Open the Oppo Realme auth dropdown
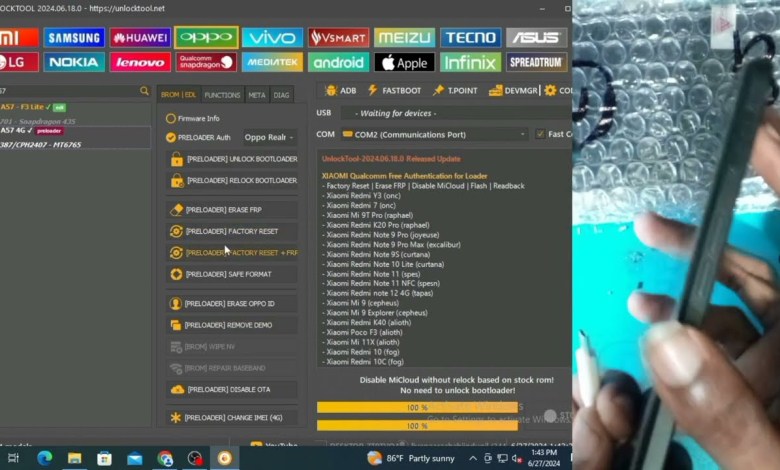780x470 pixels. 268,137
